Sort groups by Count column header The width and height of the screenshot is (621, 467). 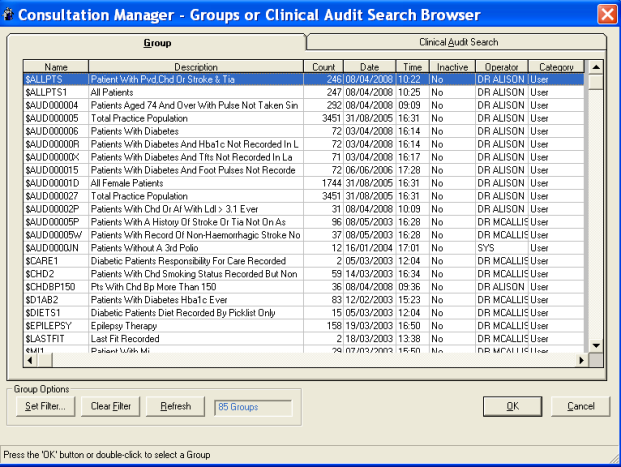(324, 67)
